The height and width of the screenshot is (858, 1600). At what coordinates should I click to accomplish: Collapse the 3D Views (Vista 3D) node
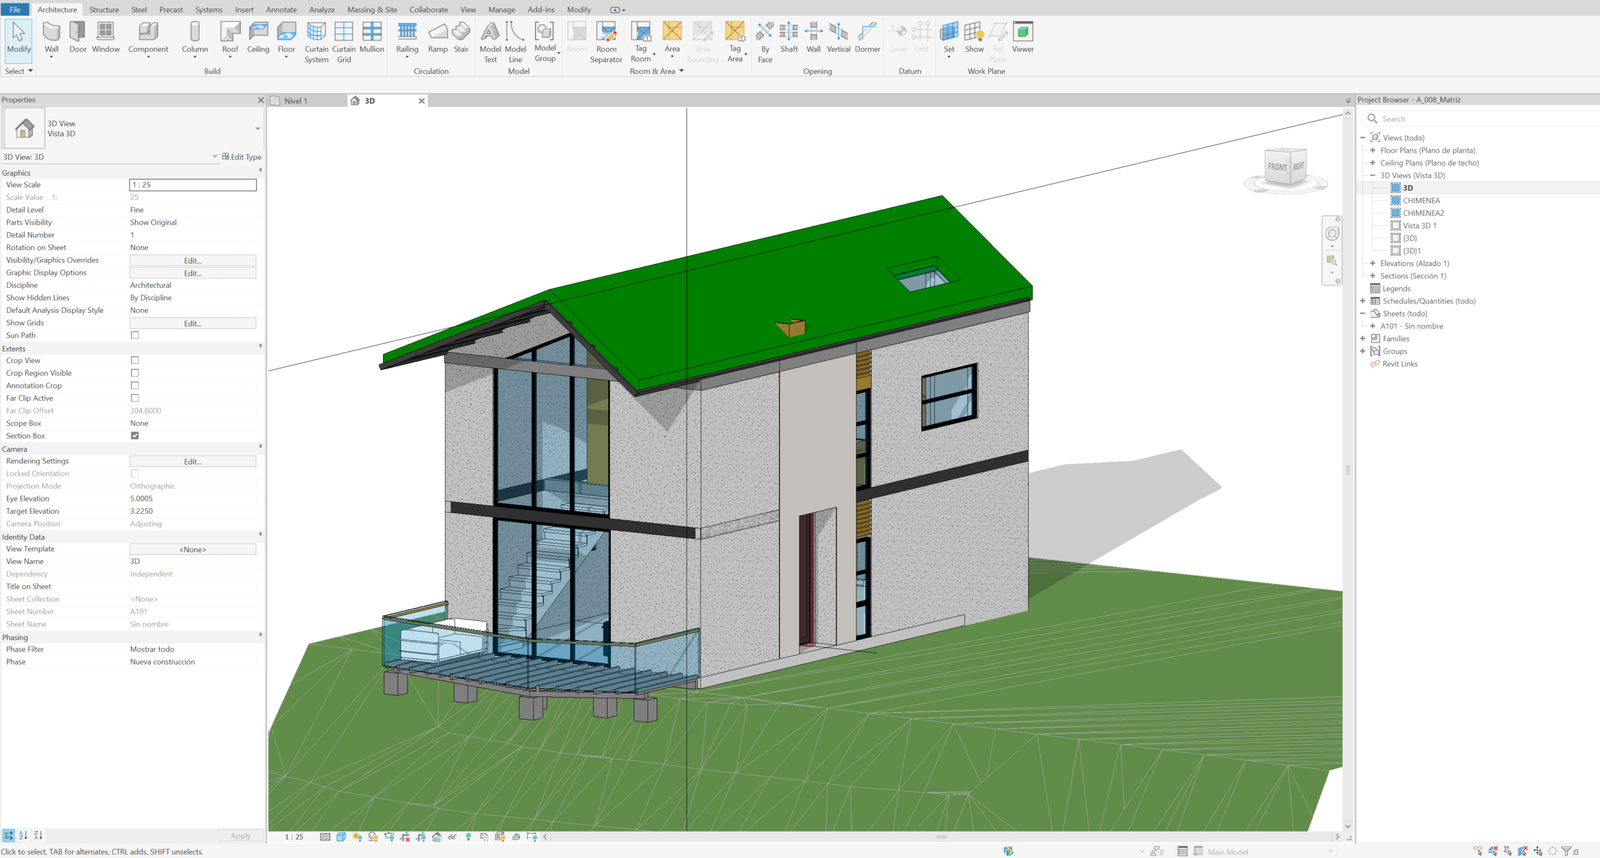(x=1373, y=176)
